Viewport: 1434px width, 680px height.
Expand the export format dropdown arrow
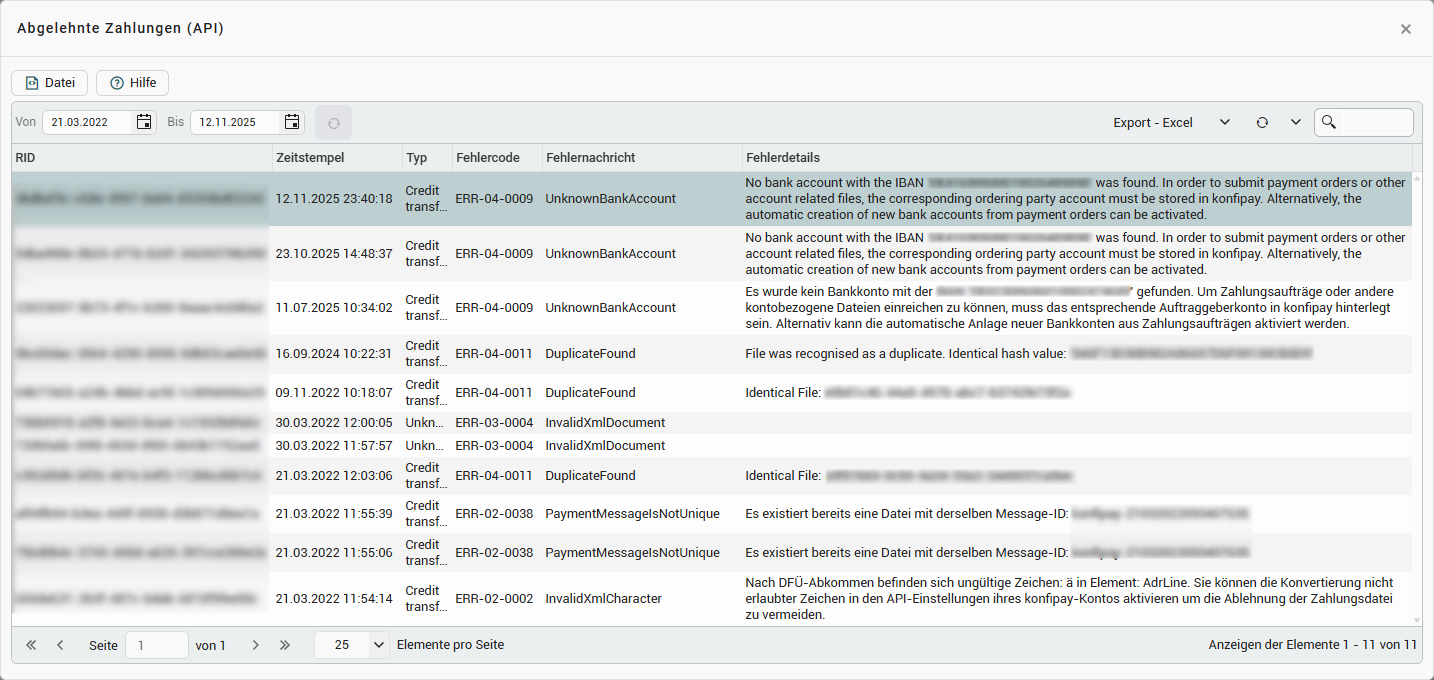click(x=1225, y=122)
